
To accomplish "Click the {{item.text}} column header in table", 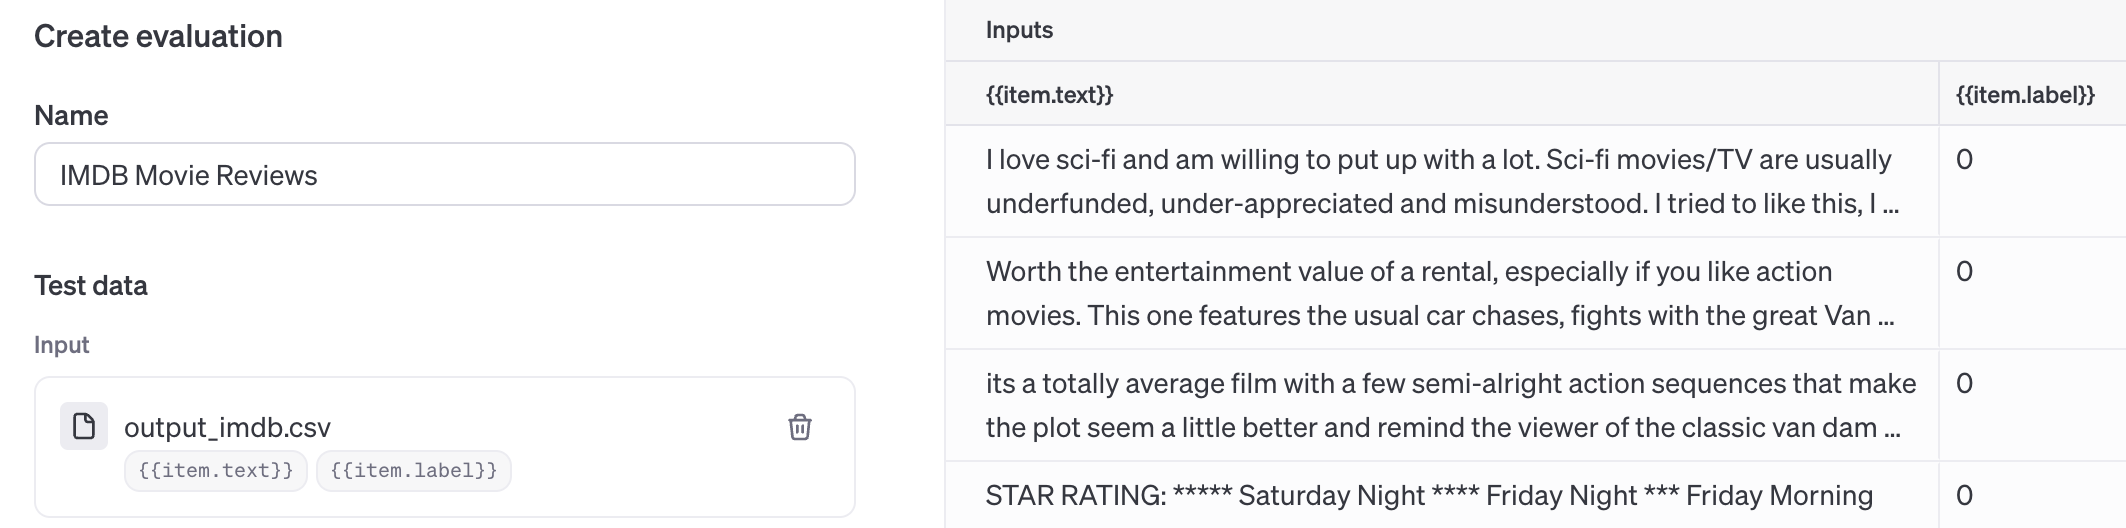I will pos(1049,95).
